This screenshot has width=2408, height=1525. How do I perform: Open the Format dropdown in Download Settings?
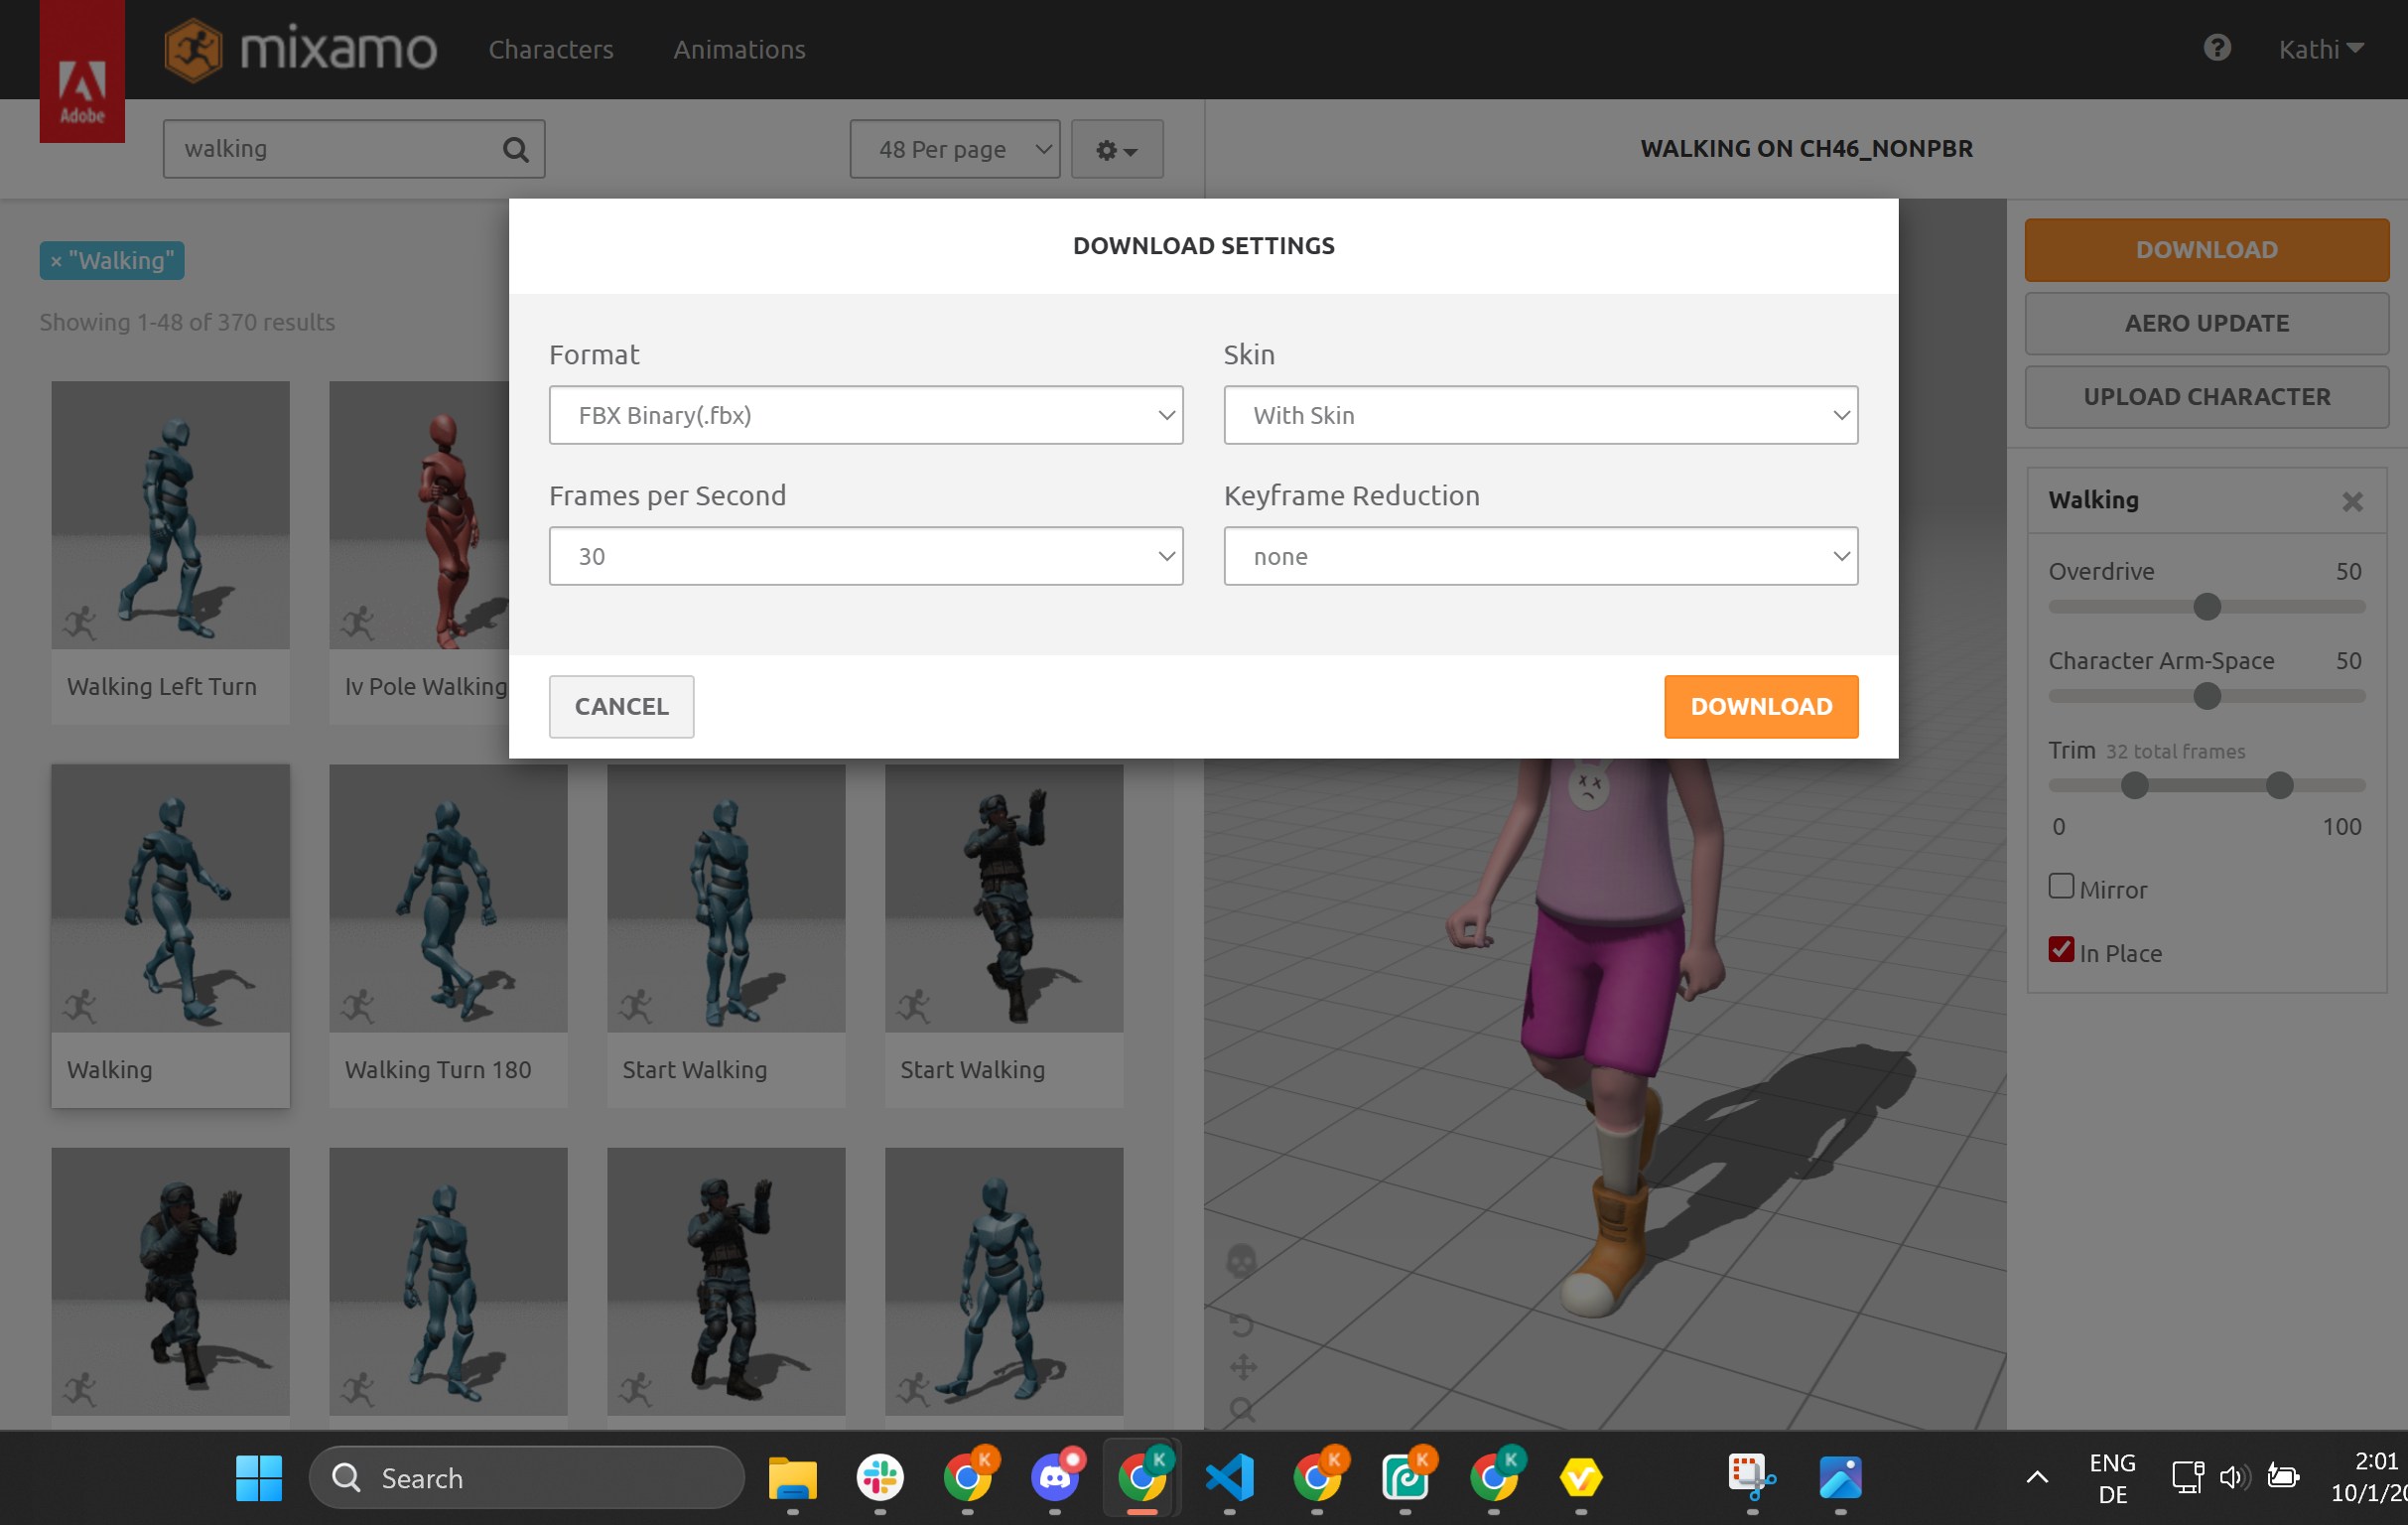[x=866, y=415]
